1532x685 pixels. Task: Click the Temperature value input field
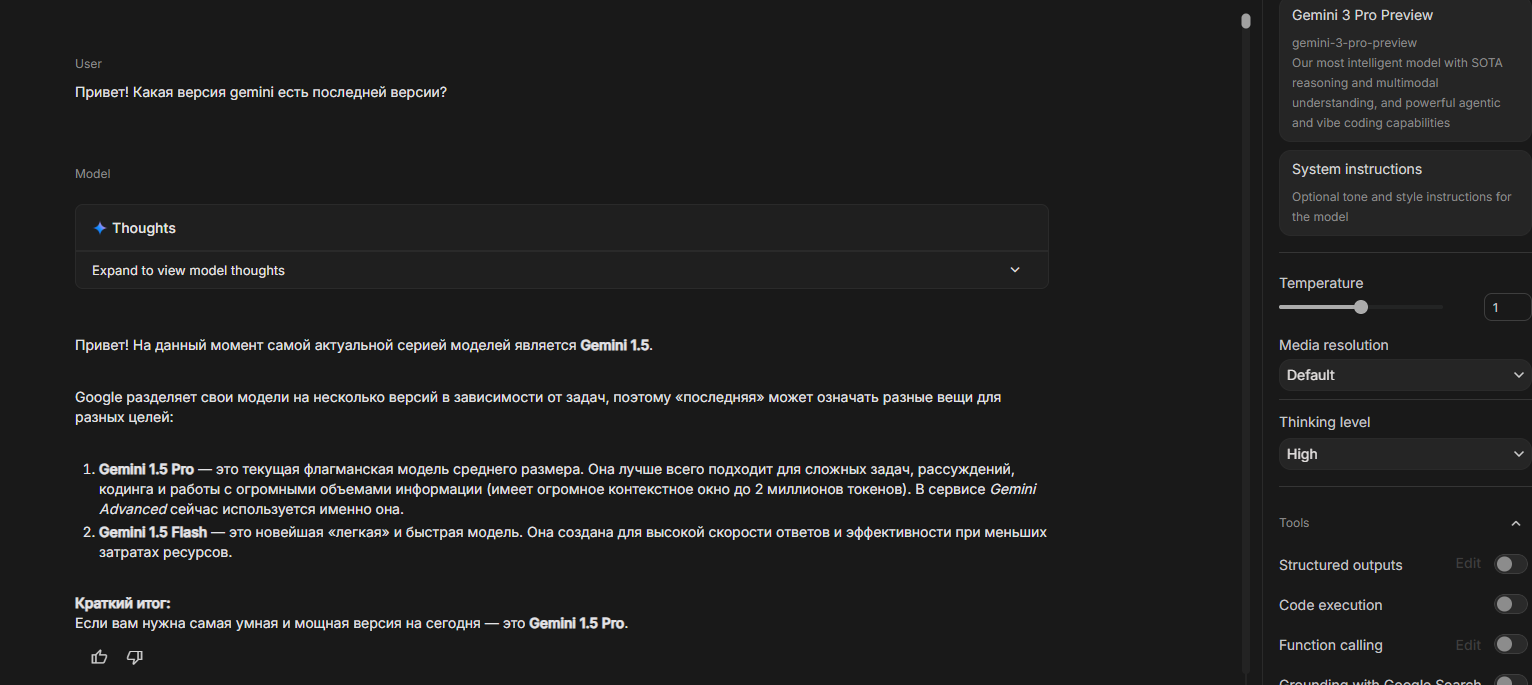[x=1507, y=307]
